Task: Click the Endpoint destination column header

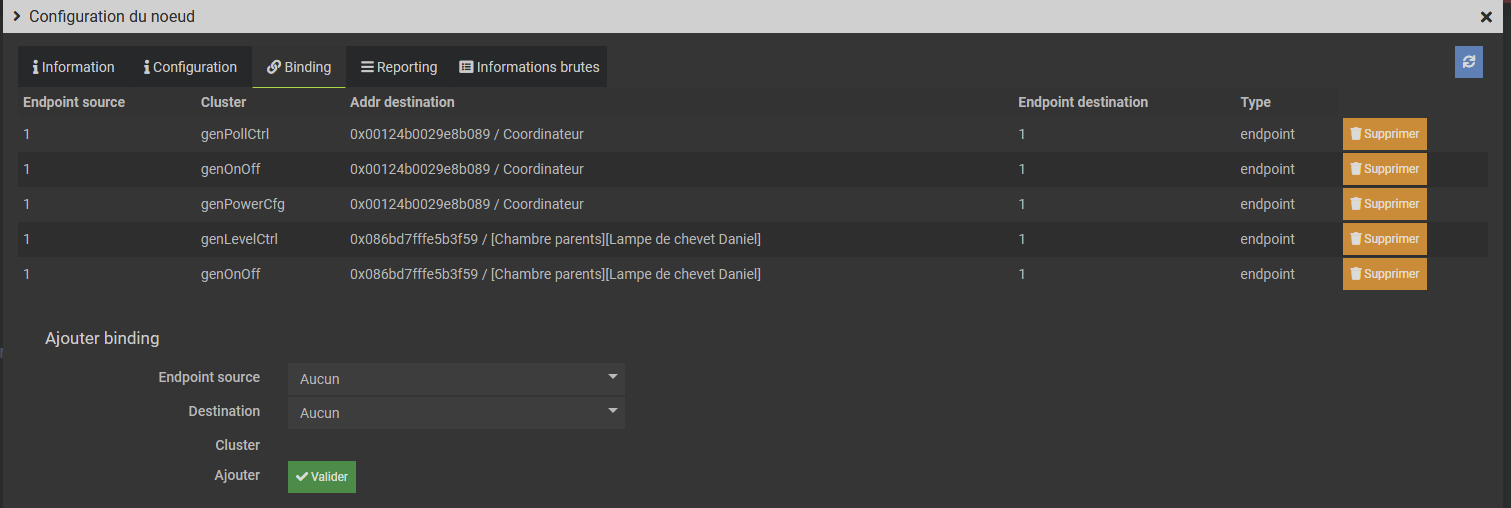Action: click(1083, 102)
